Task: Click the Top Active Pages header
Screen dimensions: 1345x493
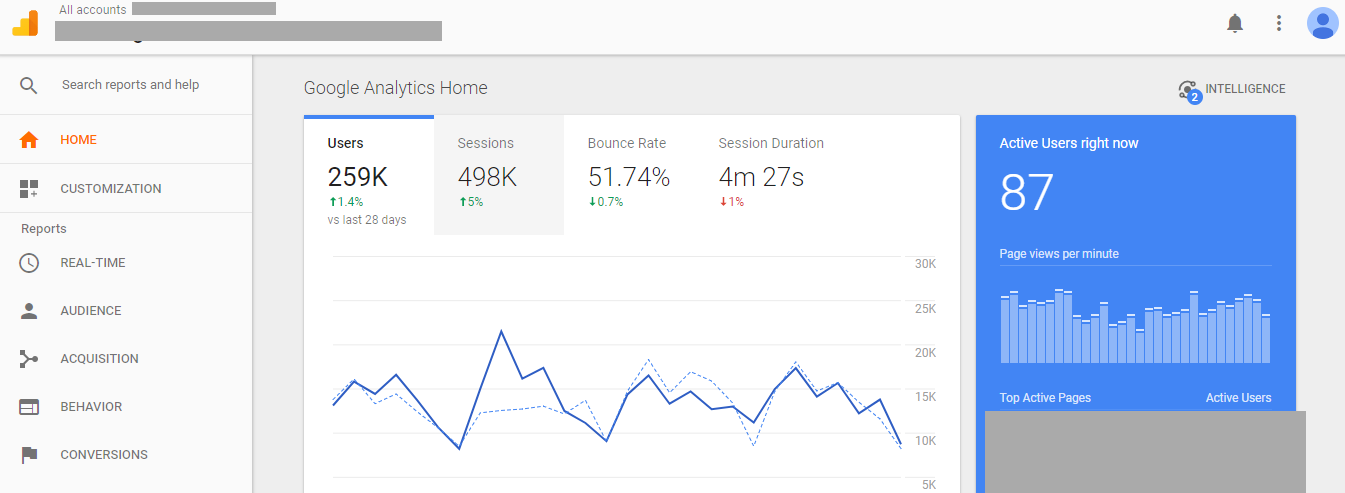Action: pyautogui.click(x=1045, y=398)
